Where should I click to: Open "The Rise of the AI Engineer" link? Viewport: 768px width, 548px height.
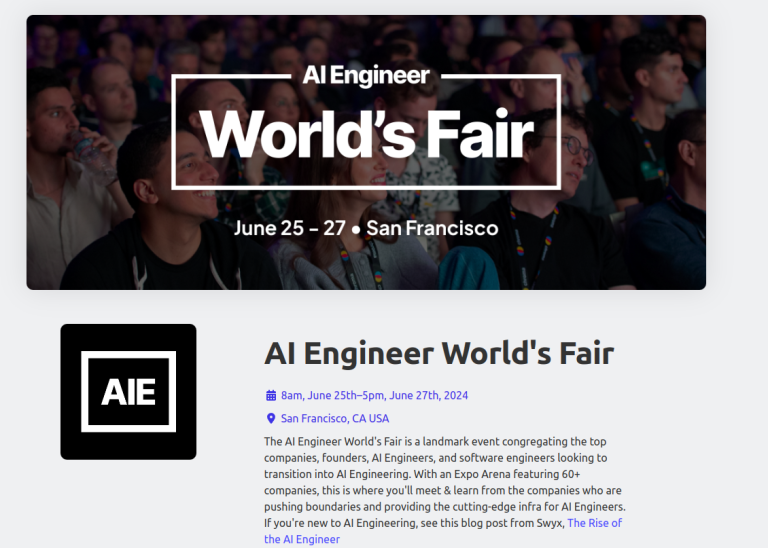click(594, 523)
